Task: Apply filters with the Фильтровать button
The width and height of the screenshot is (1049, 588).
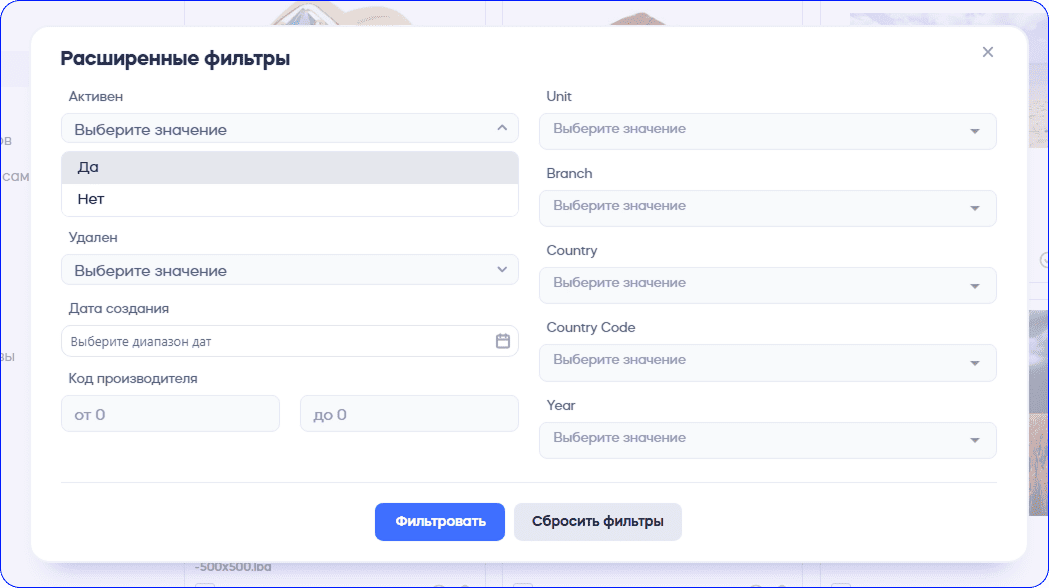Action: click(x=439, y=521)
